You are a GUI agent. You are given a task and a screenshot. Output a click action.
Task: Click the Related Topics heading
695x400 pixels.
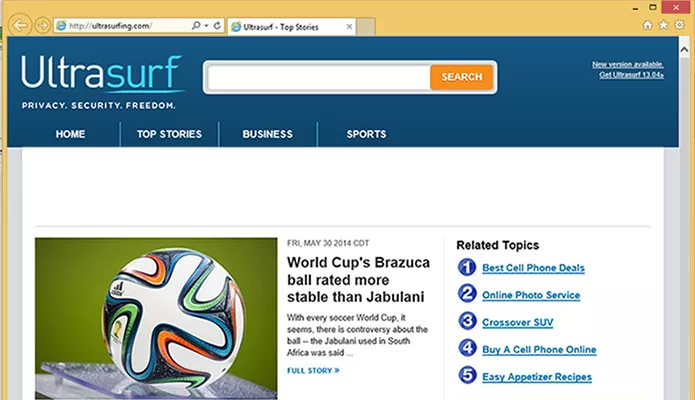pyautogui.click(x=497, y=245)
